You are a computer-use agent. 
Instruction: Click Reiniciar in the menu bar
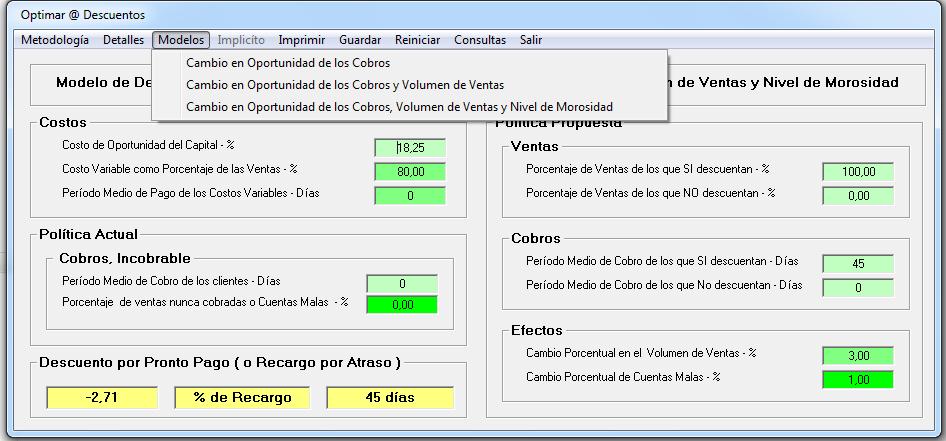point(417,40)
